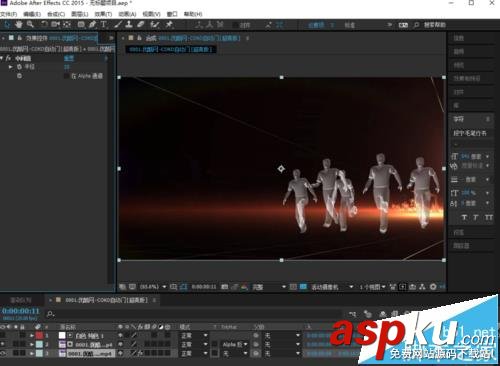Select the Hand tool
Viewport: 500px width, 366px height.
[19, 24]
